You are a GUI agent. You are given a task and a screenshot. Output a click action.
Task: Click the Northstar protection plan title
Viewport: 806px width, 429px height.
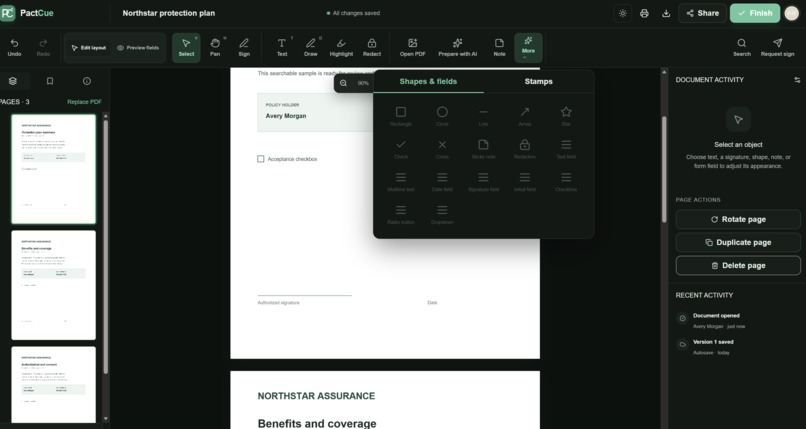click(169, 13)
